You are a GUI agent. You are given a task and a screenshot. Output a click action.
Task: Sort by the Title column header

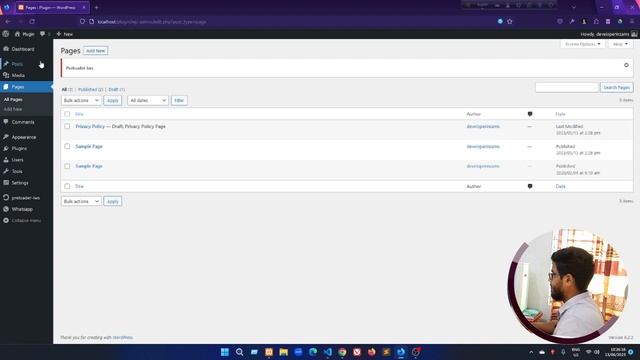click(x=79, y=114)
